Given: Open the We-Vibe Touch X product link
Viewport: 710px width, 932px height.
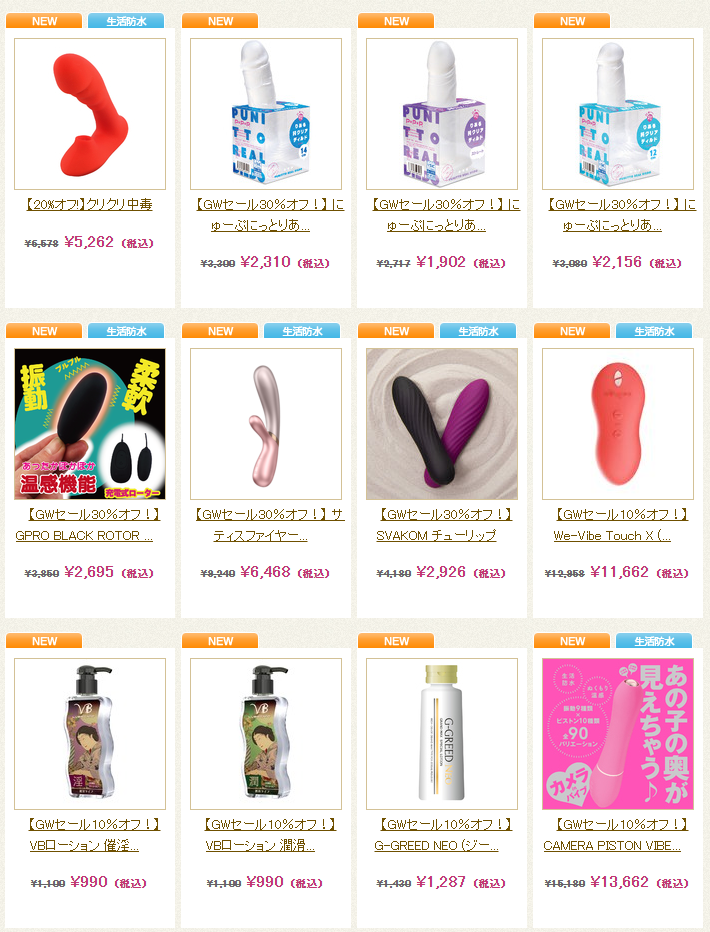Looking at the screenshot, I should pos(618,525).
